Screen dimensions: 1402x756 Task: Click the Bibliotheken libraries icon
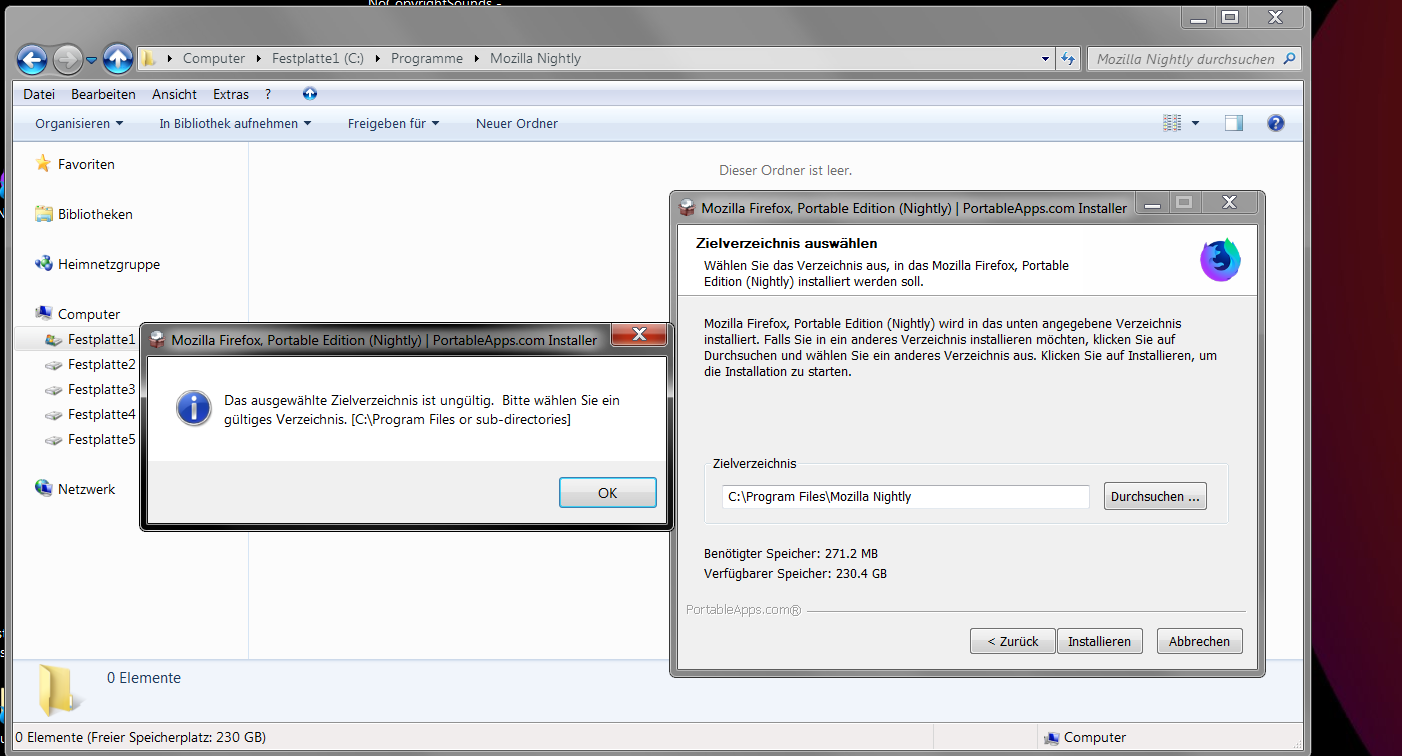coord(43,214)
